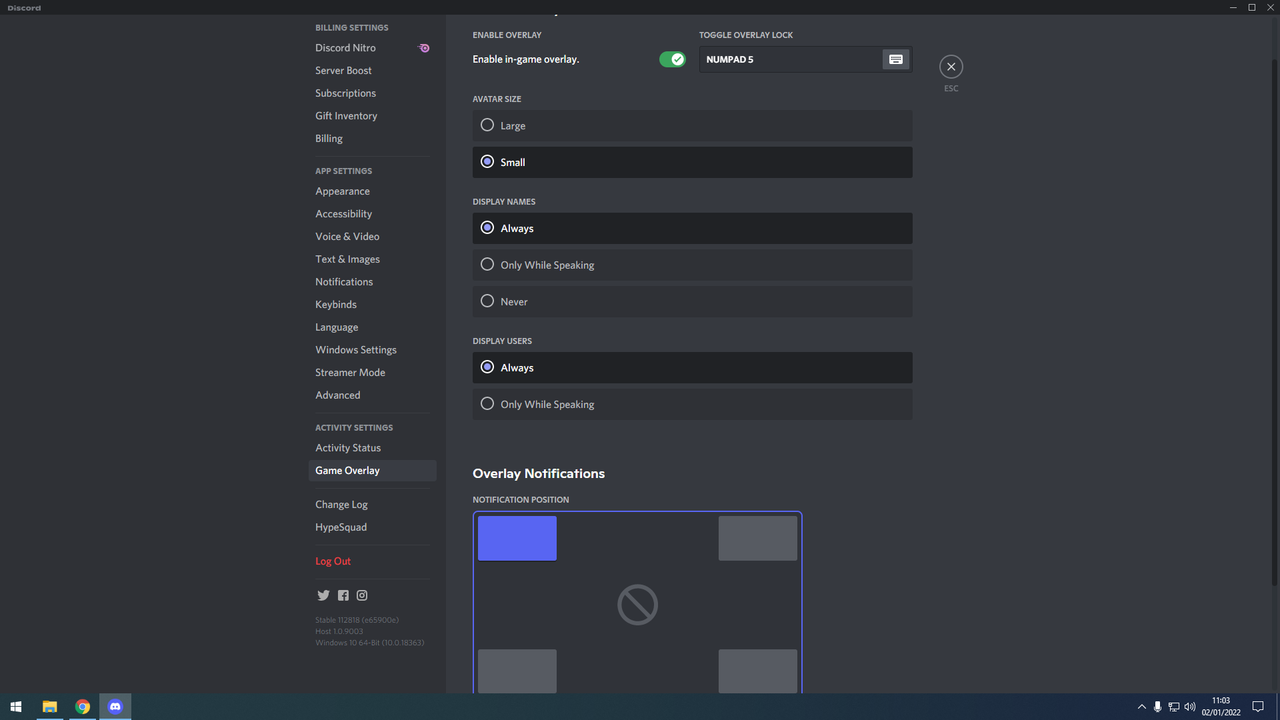Choose top-right notification position

758,538
